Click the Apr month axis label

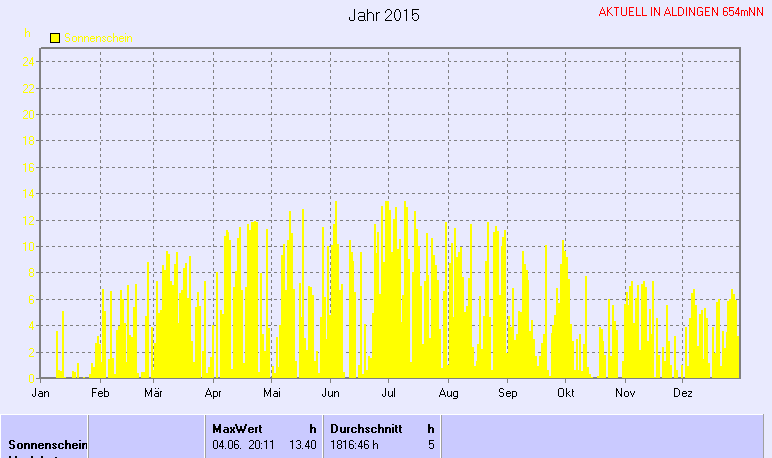coord(212,393)
